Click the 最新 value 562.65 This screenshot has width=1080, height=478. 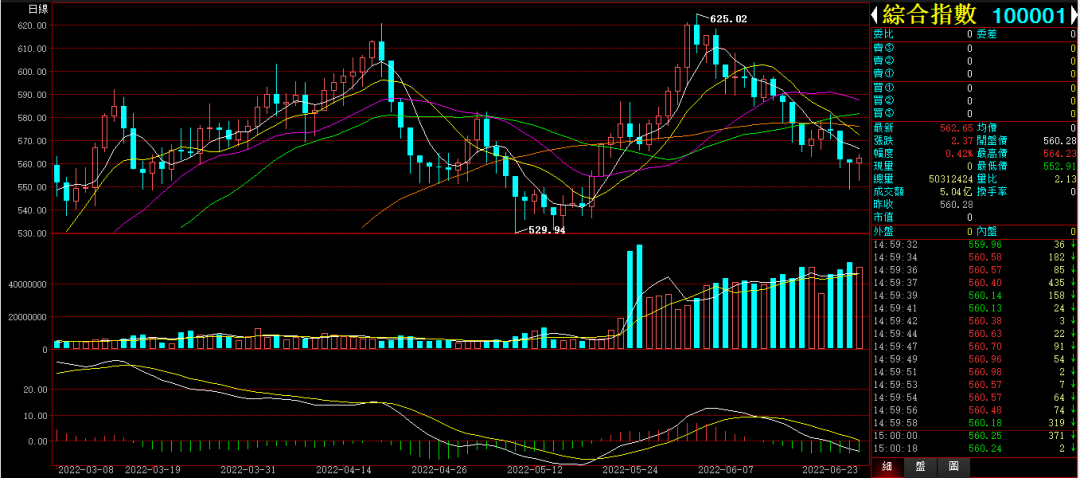tap(958, 128)
